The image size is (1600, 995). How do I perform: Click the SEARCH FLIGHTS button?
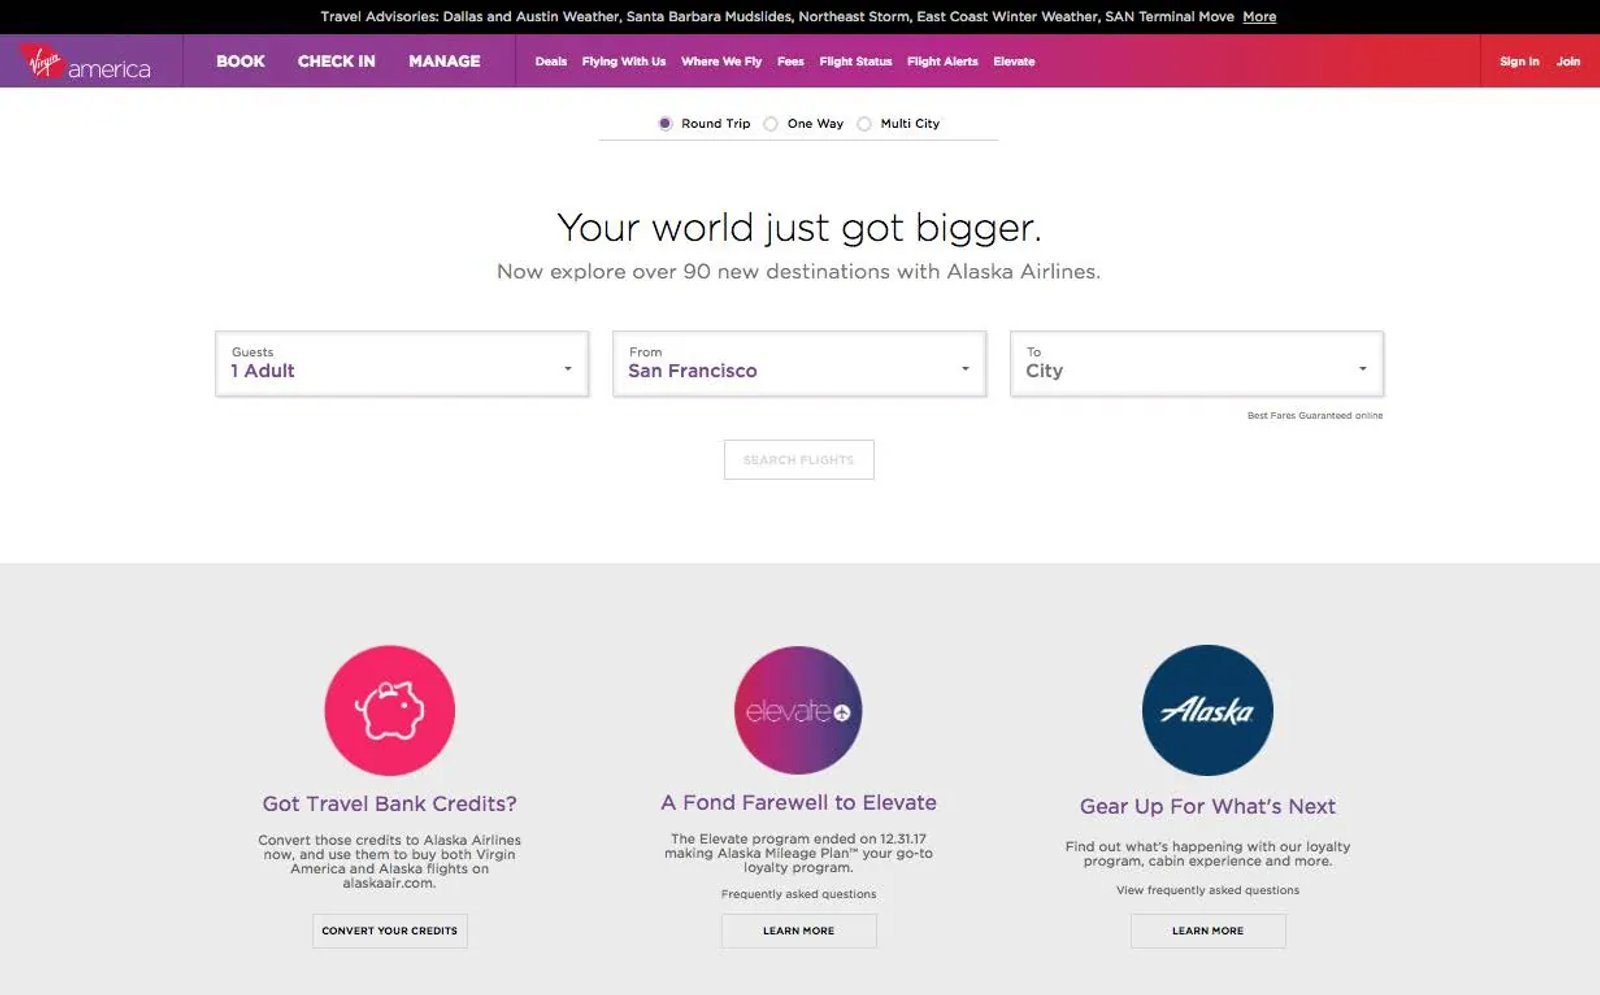coord(799,460)
